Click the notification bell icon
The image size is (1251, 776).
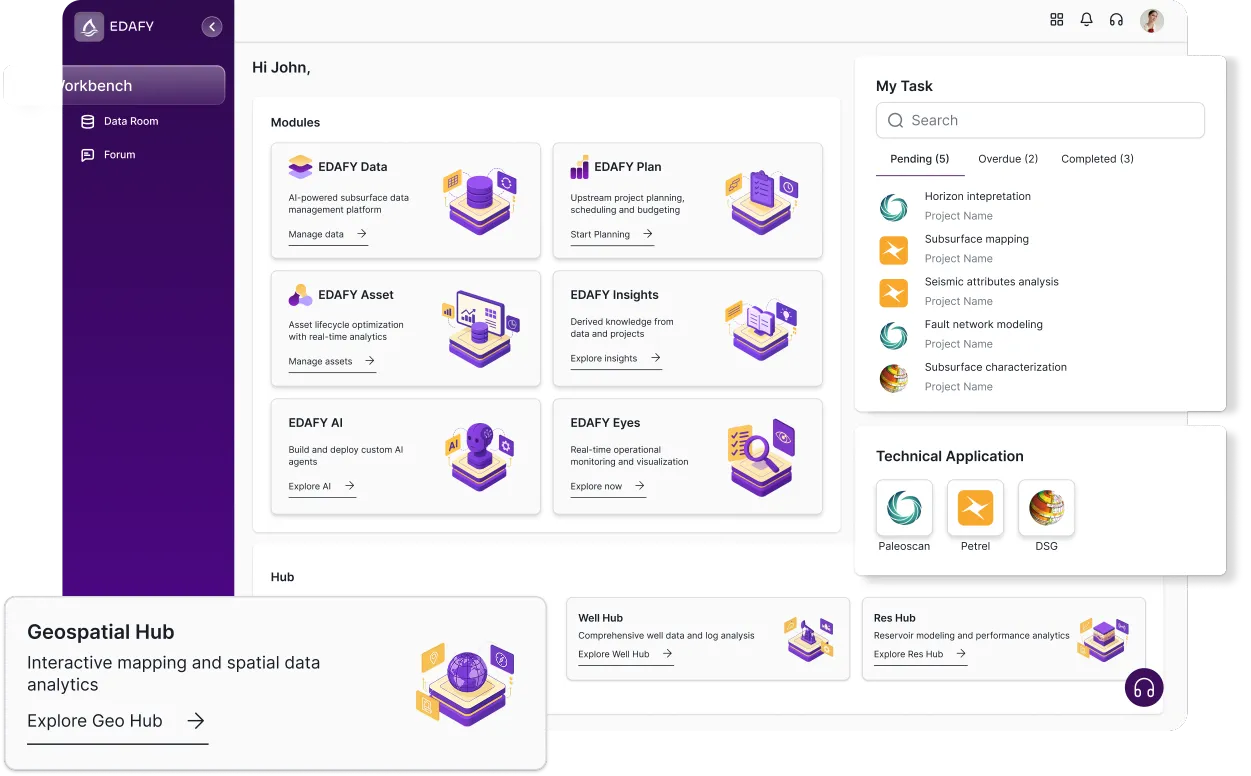click(x=1086, y=19)
